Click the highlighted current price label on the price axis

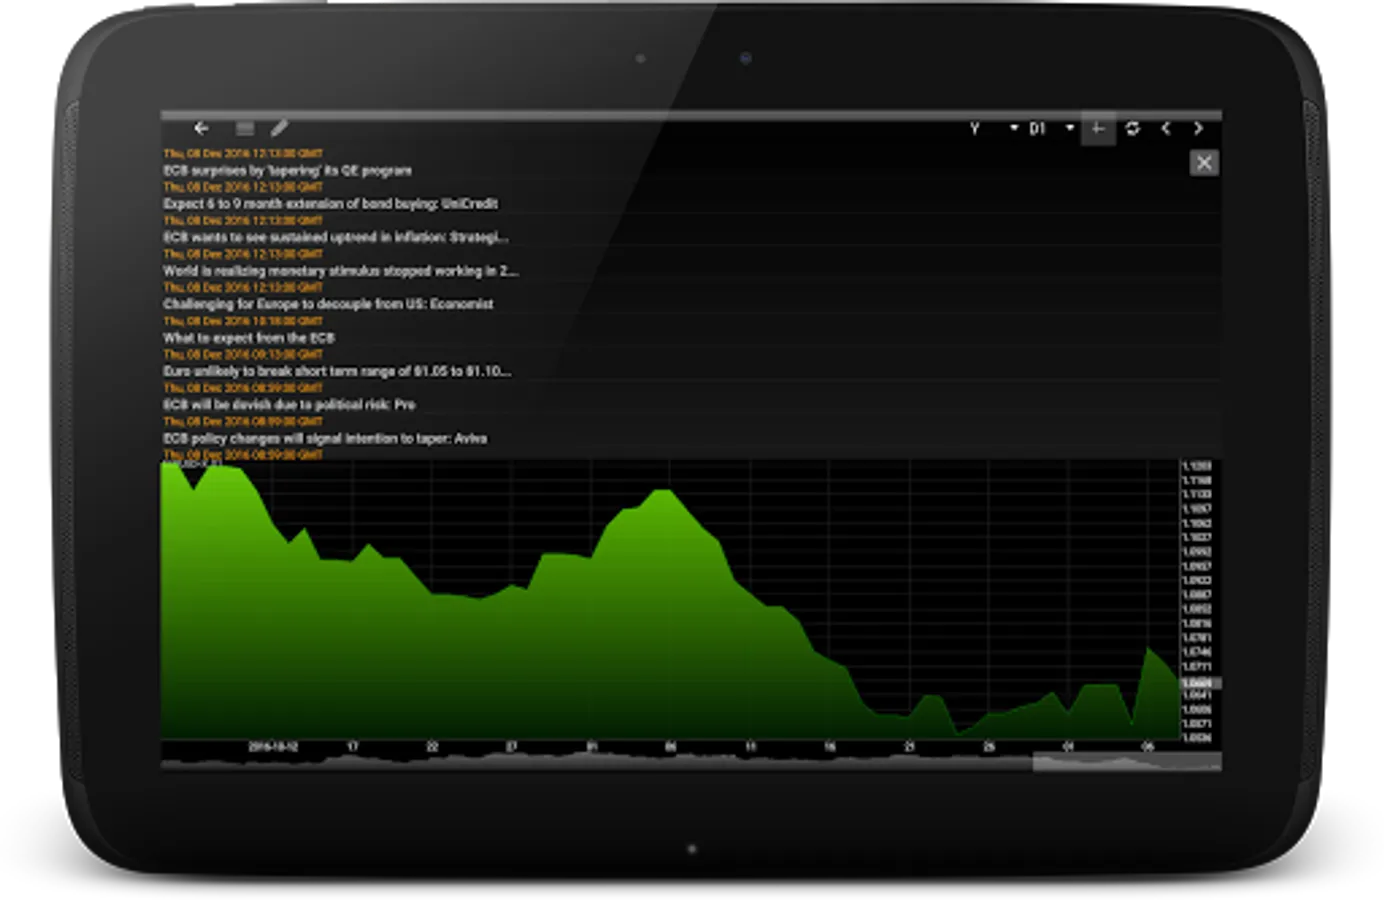pyautogui.click(x=1200, y=683)
